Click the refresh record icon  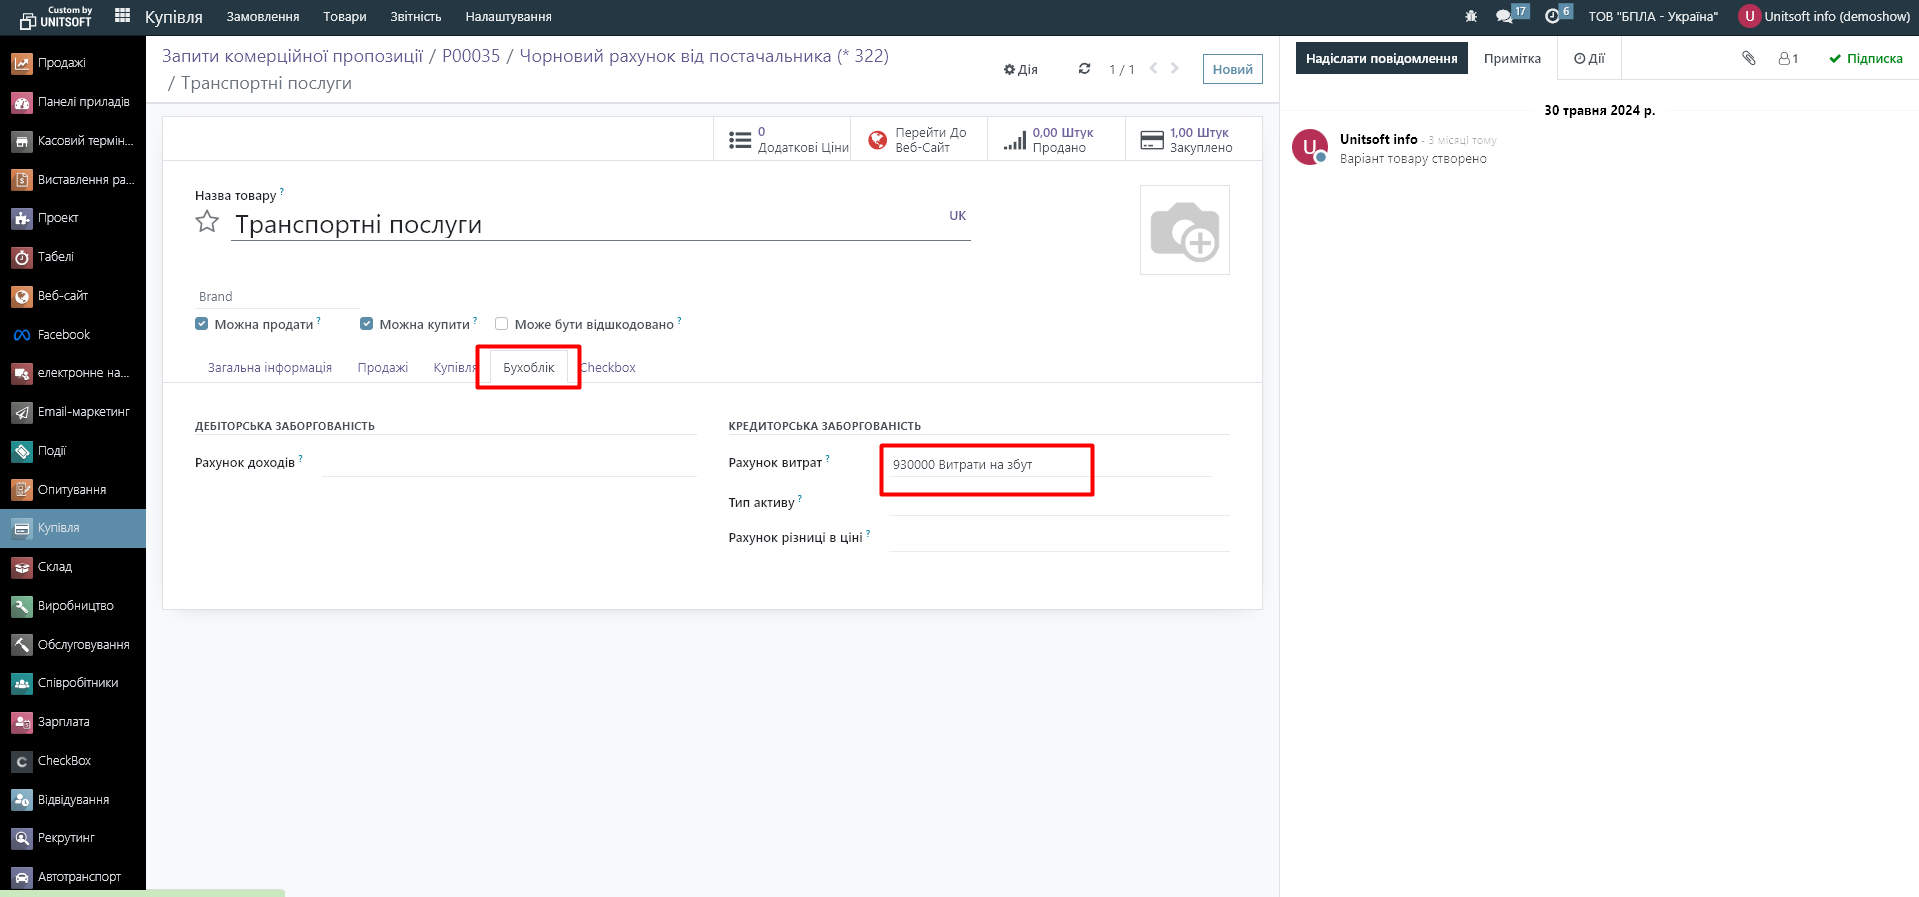click(1084, 69)
